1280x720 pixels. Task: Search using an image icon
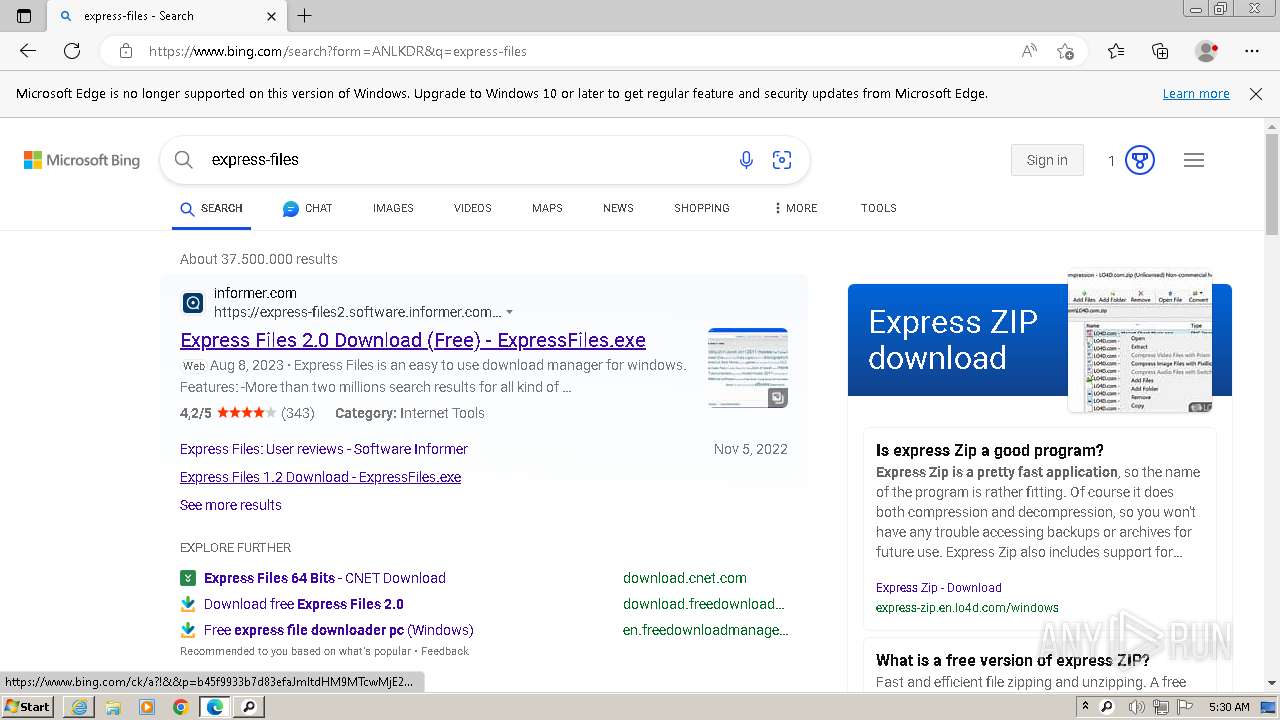coord(782,160)
